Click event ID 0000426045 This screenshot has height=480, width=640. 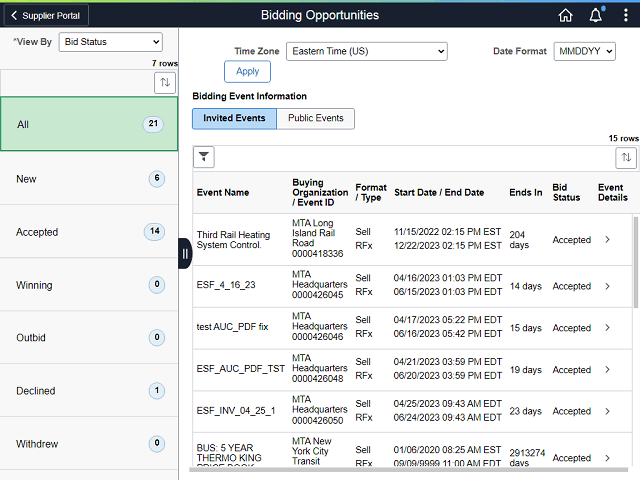click(x=318, y=295)
